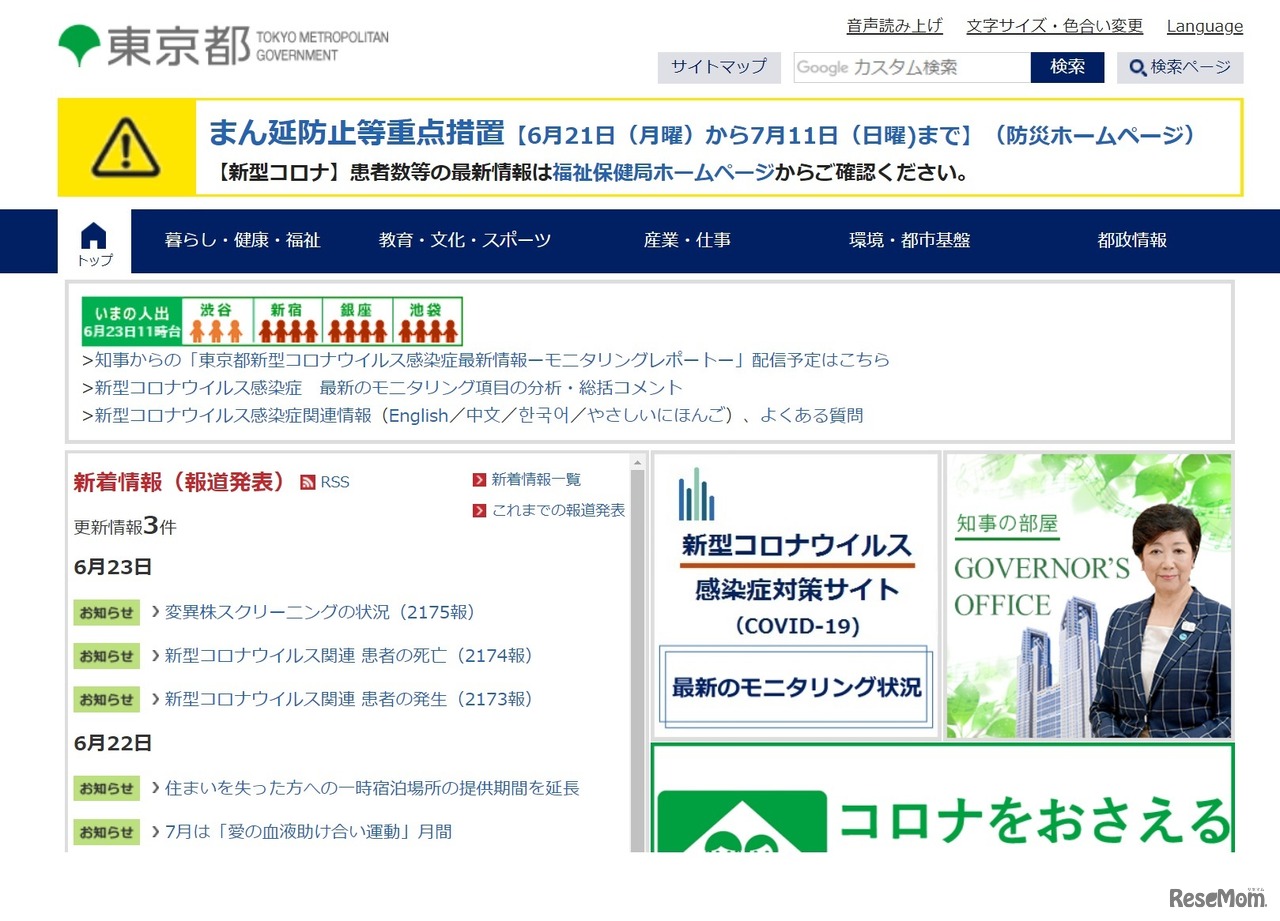The image size is (1280, 921).
Task: Click the お知らせ badge next to 変異株スクリーニングの状況
Action: pyautogui.click(x=106, y=613)
